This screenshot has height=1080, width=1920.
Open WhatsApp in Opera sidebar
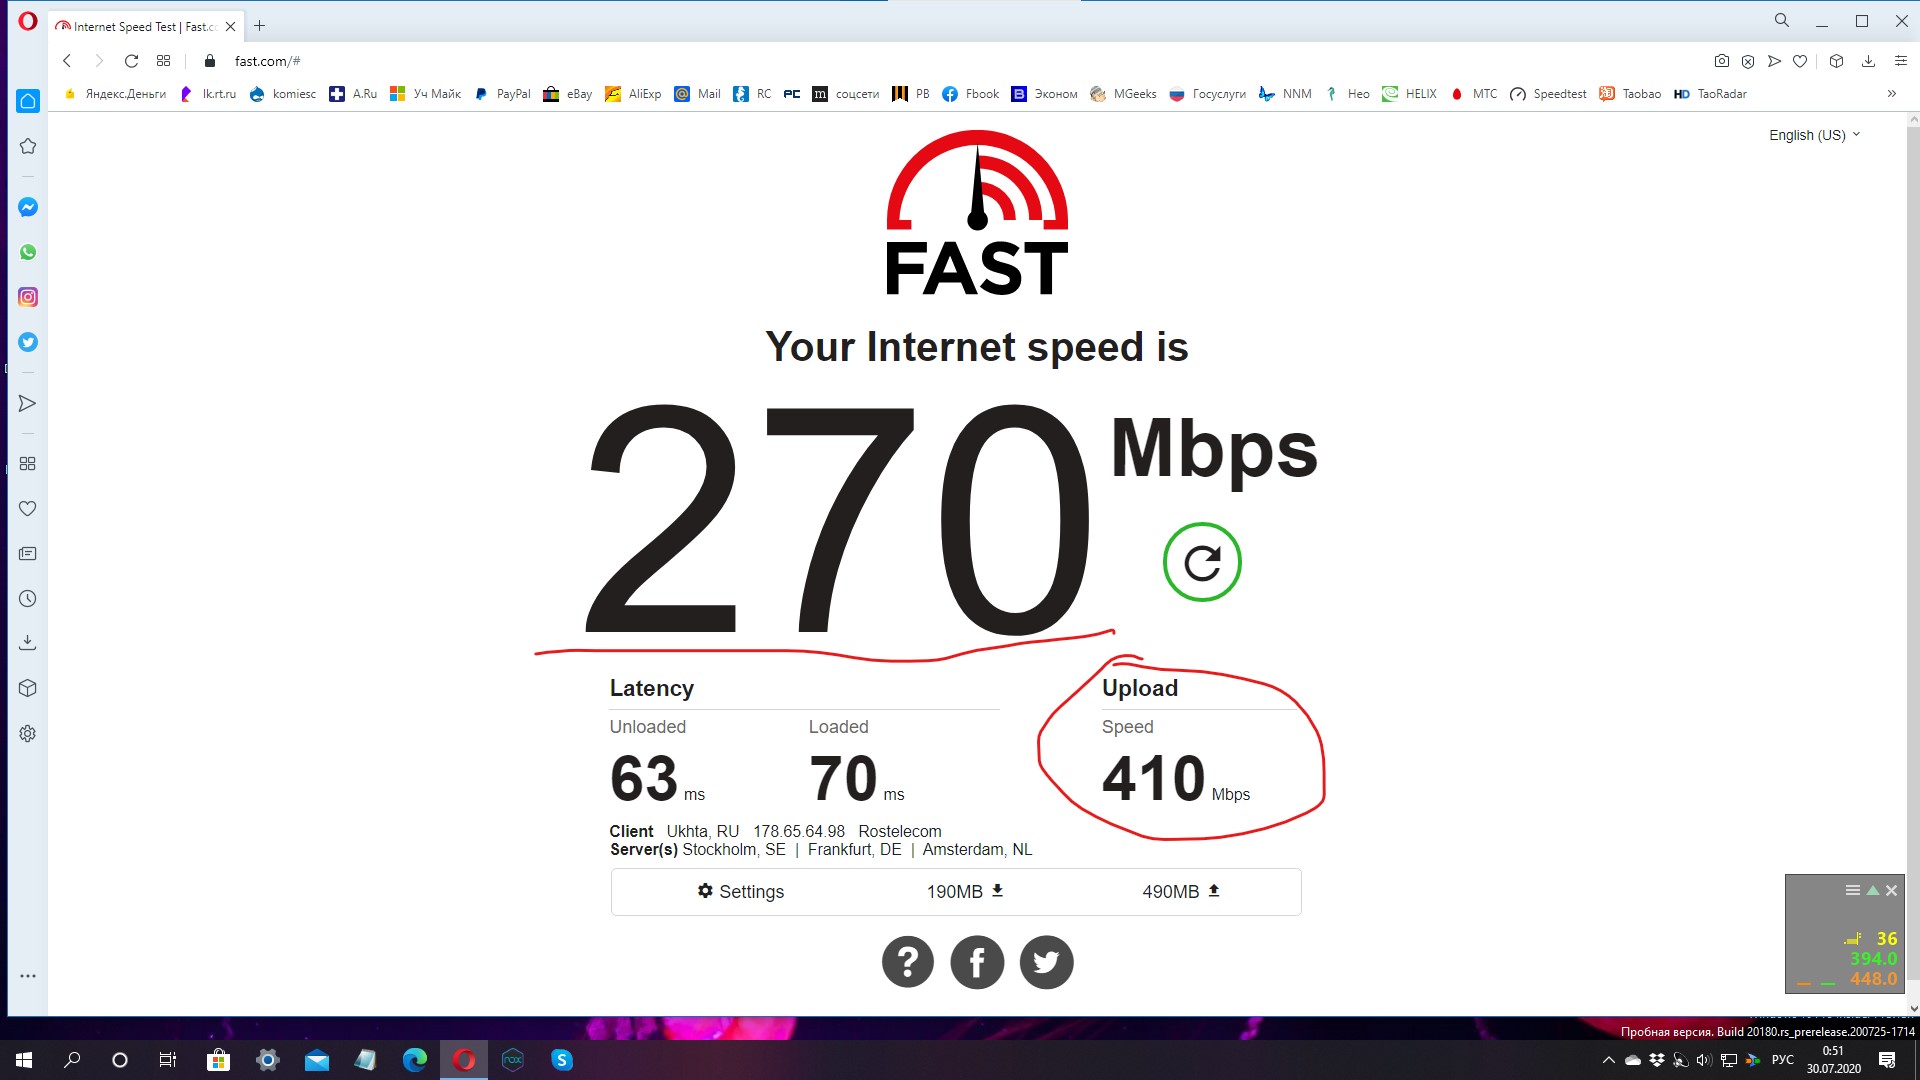[x=28, y=252]
